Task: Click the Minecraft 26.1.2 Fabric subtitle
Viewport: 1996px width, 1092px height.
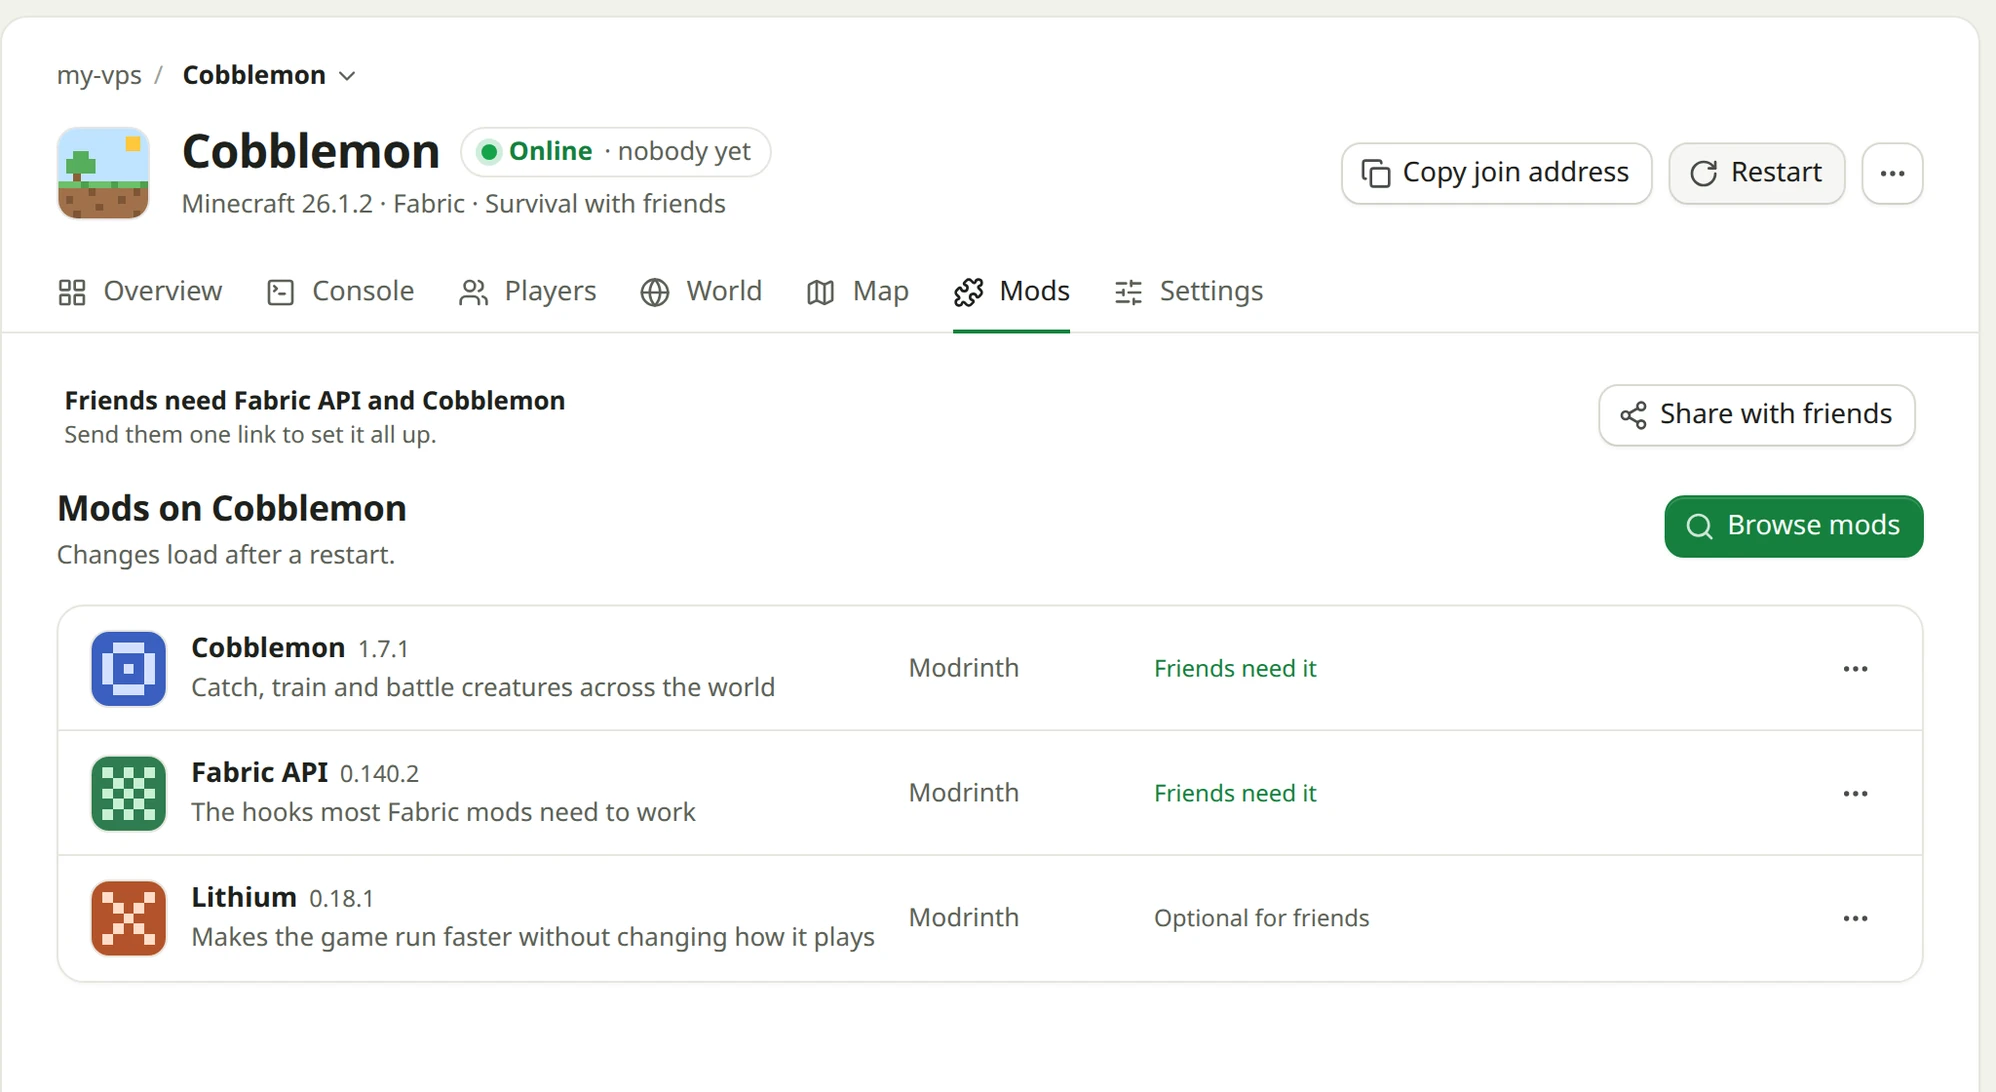Action: pyautogui.click(x=454, y=204)
